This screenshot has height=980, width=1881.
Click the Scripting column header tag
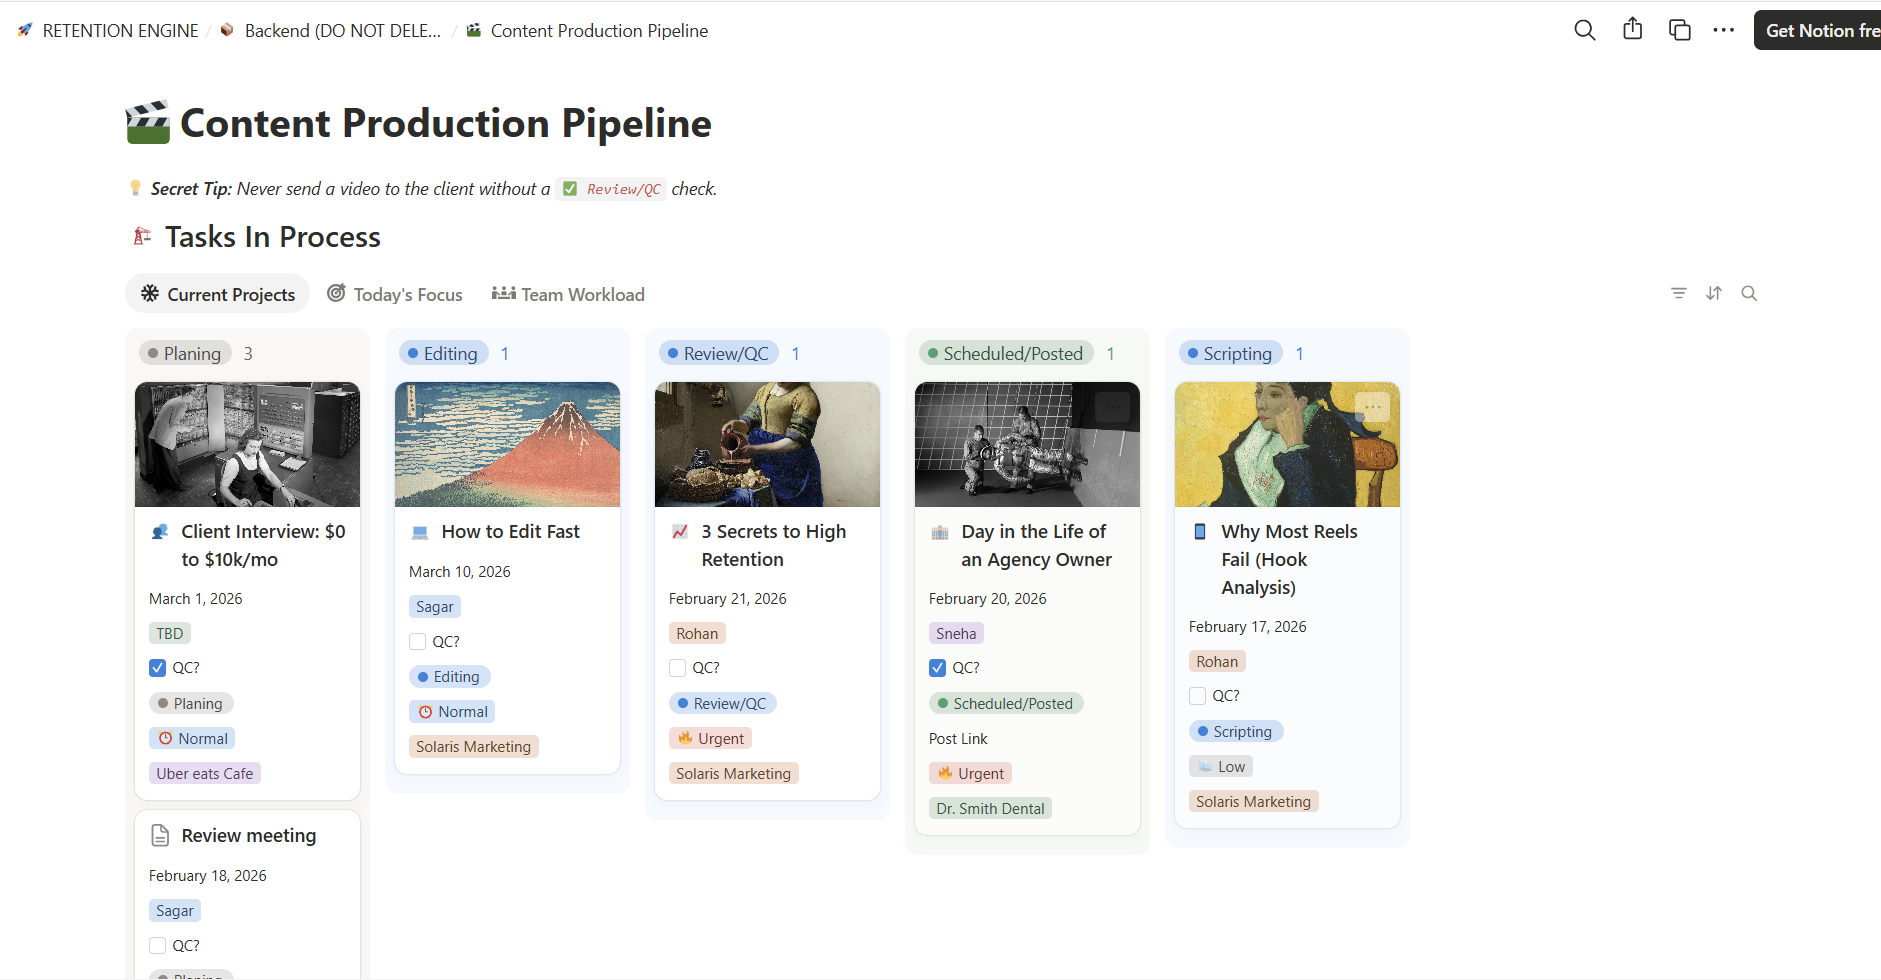click(1230, 353)
